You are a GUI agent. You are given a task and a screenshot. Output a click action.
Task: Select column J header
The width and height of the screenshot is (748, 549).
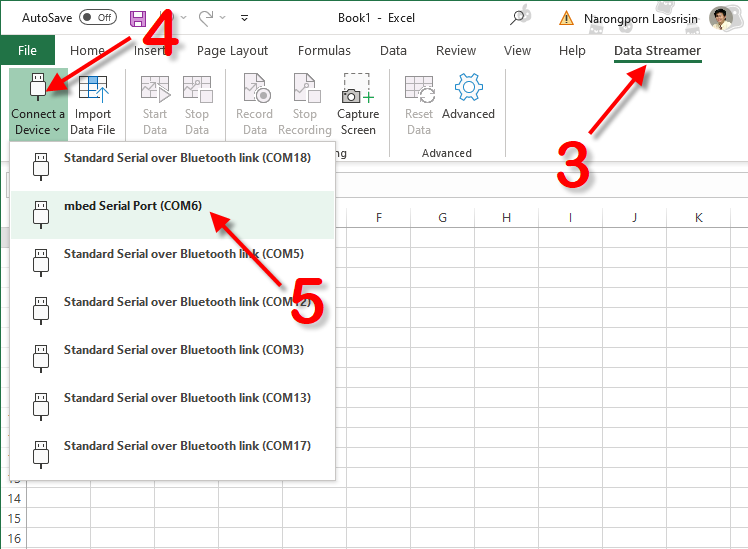click(x=634, y=218)
